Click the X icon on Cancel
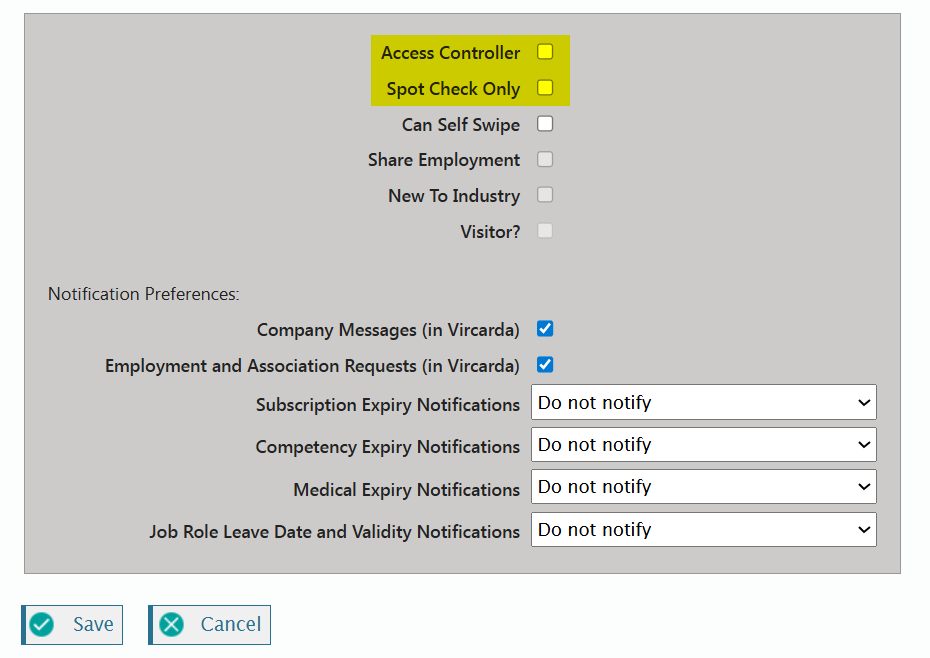 [172, 625]
